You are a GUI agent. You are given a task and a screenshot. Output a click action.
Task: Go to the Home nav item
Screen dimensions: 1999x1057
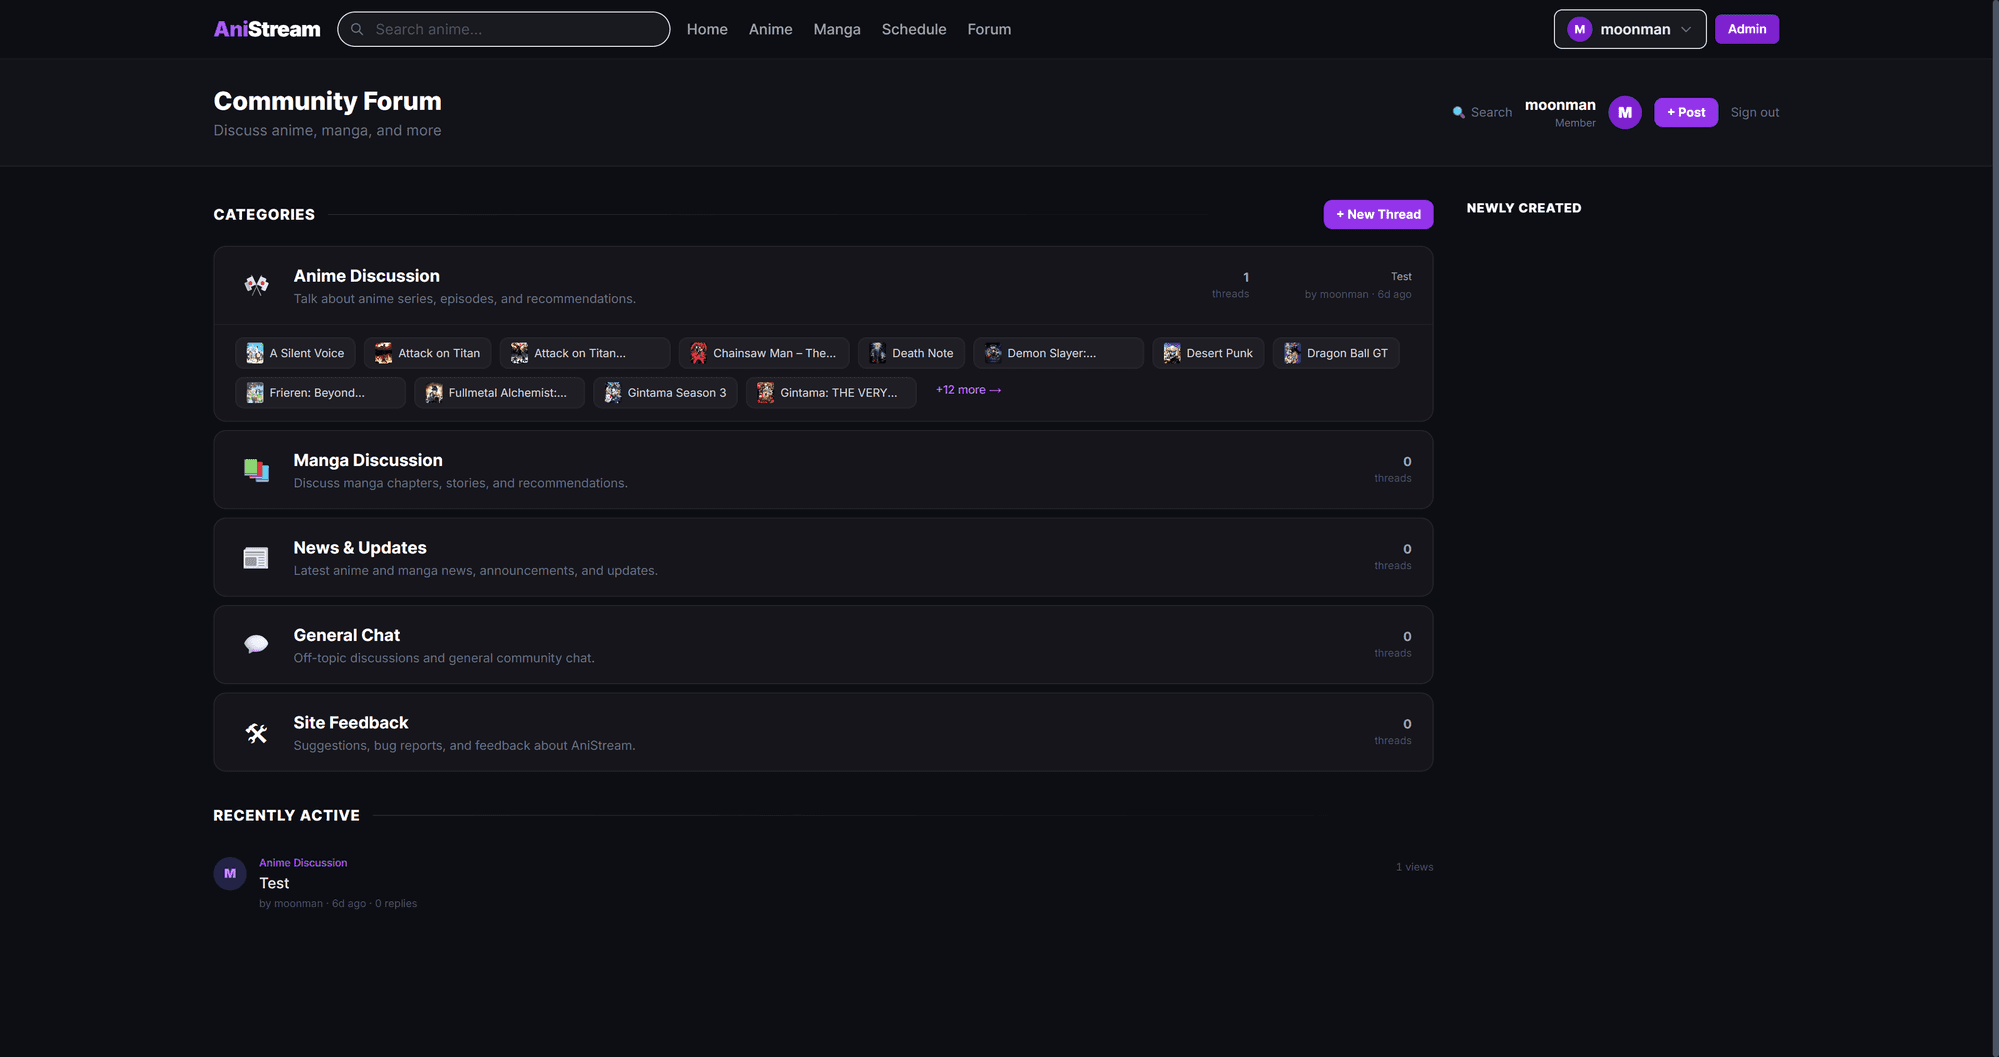(x=707, y=29)
